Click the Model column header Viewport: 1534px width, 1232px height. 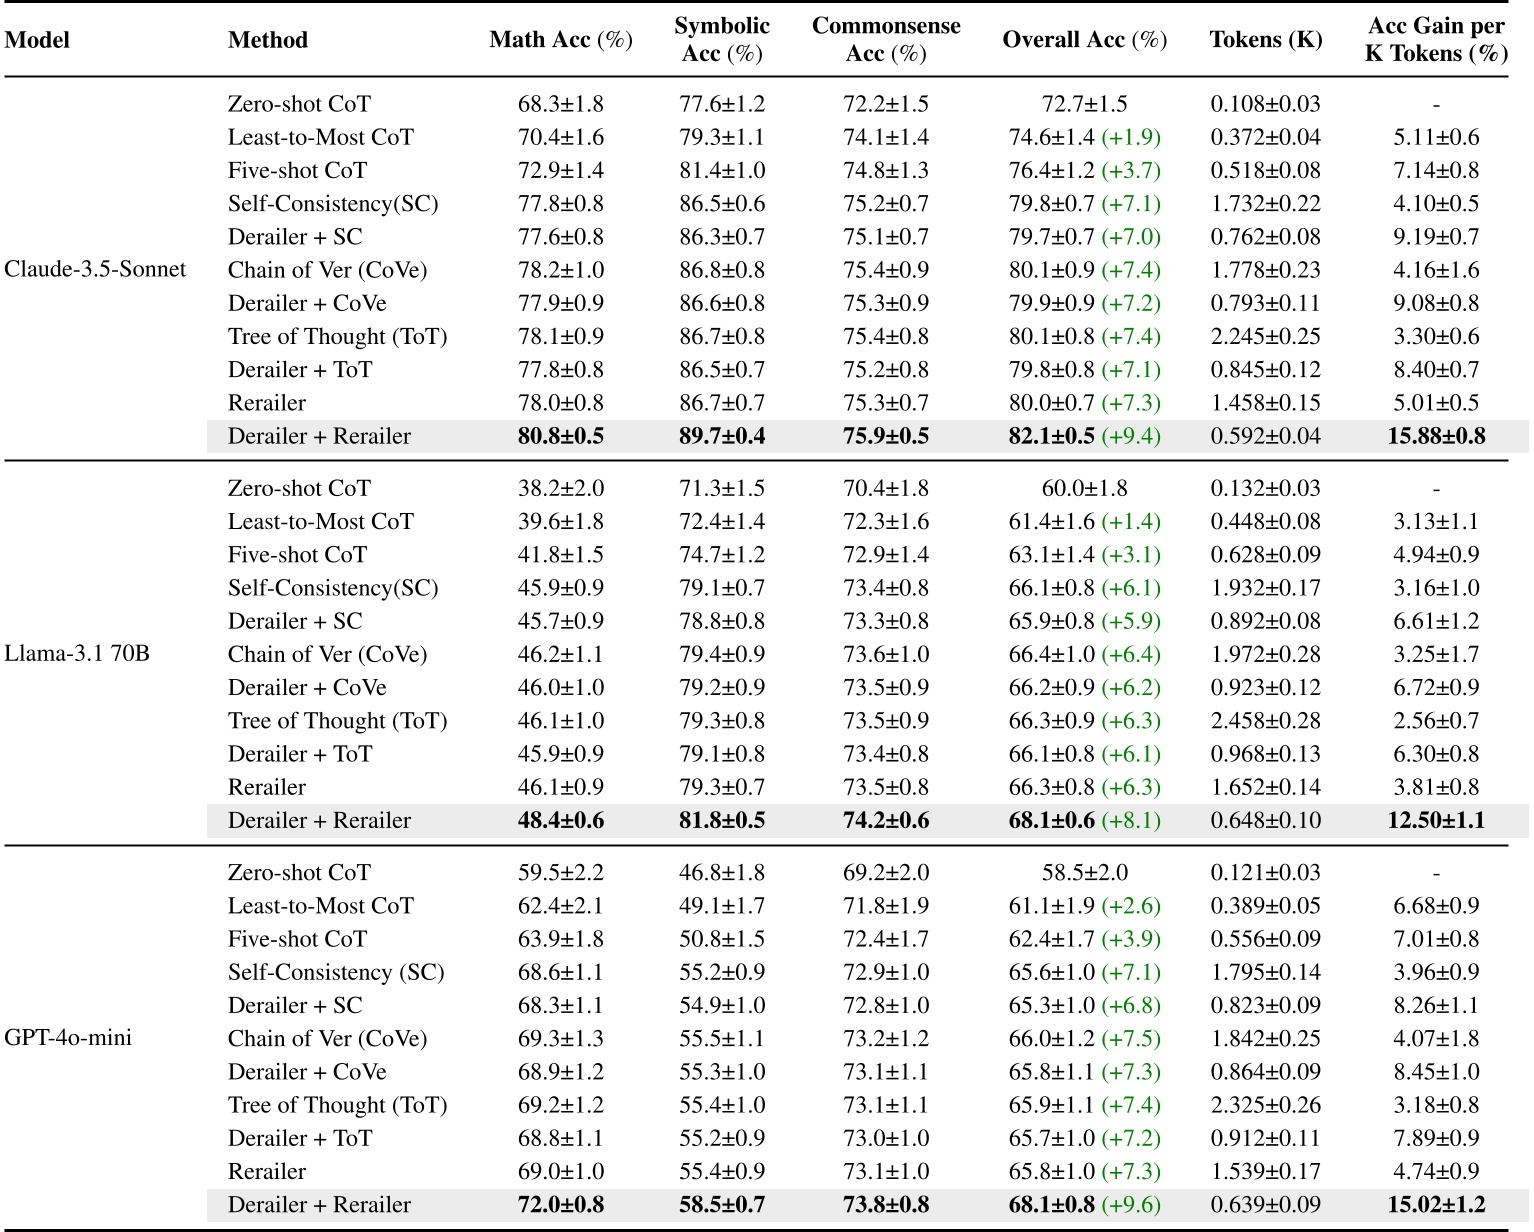point(37,40)
